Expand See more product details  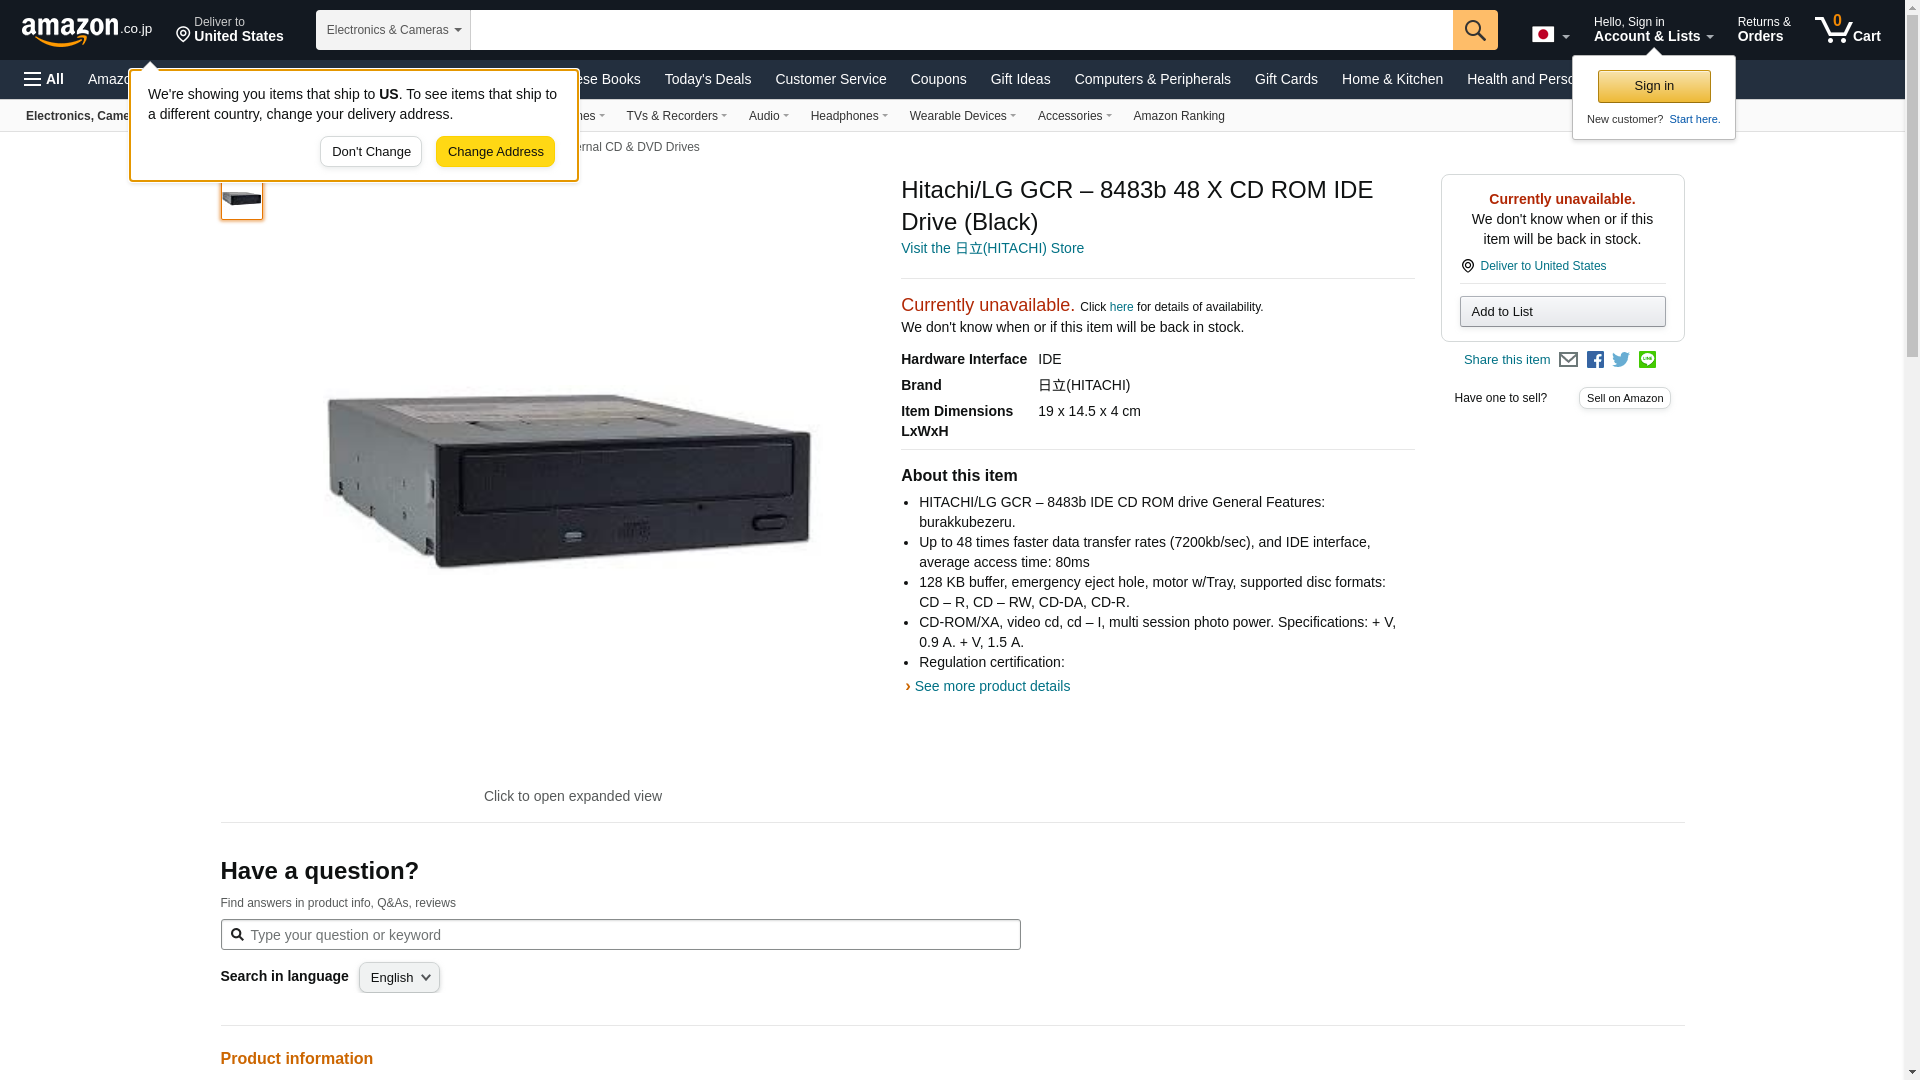[991, 686]
